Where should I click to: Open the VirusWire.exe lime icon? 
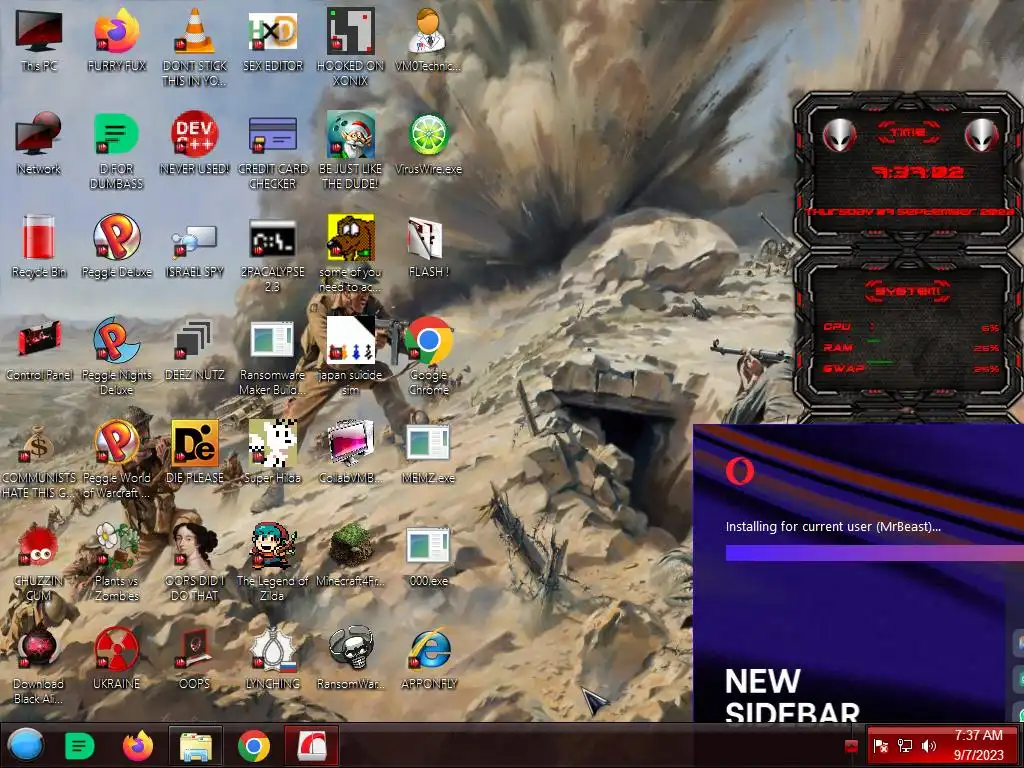[428, 144]
